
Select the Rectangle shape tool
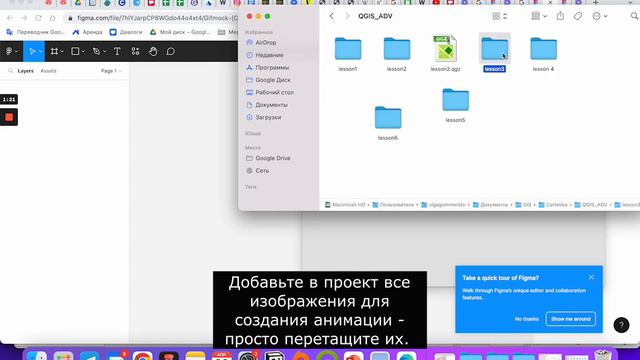75,51
